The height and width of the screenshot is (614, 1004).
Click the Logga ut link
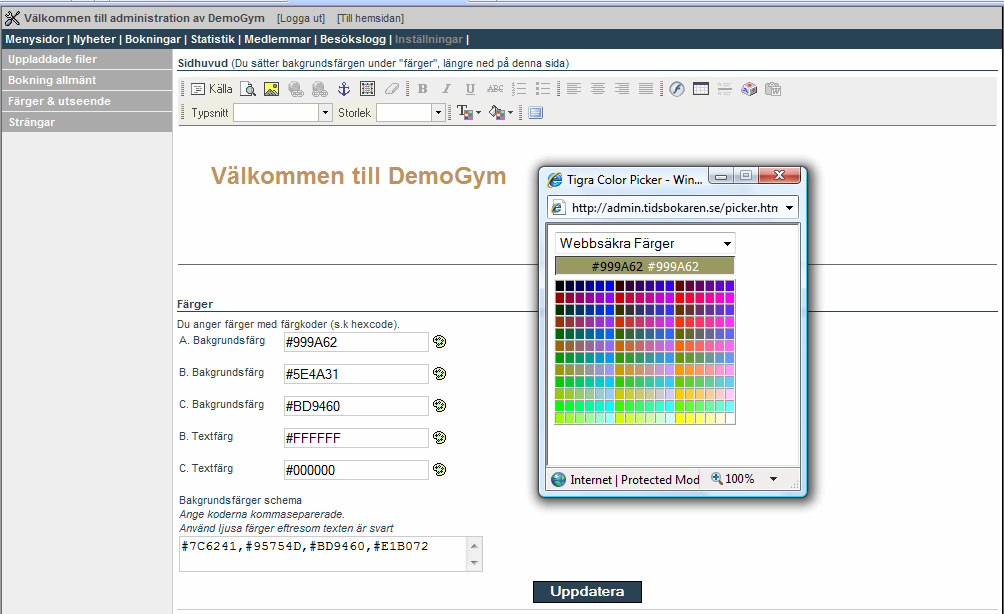(x=301, y=19)
